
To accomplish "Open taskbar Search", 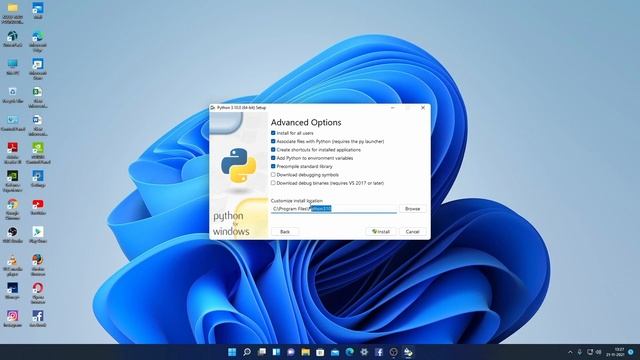I will [247, 352].
